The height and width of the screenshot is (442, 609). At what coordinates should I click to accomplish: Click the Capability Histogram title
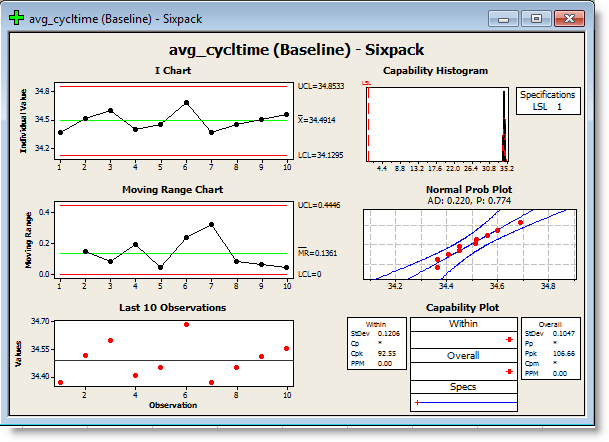[x=435, y=71]
